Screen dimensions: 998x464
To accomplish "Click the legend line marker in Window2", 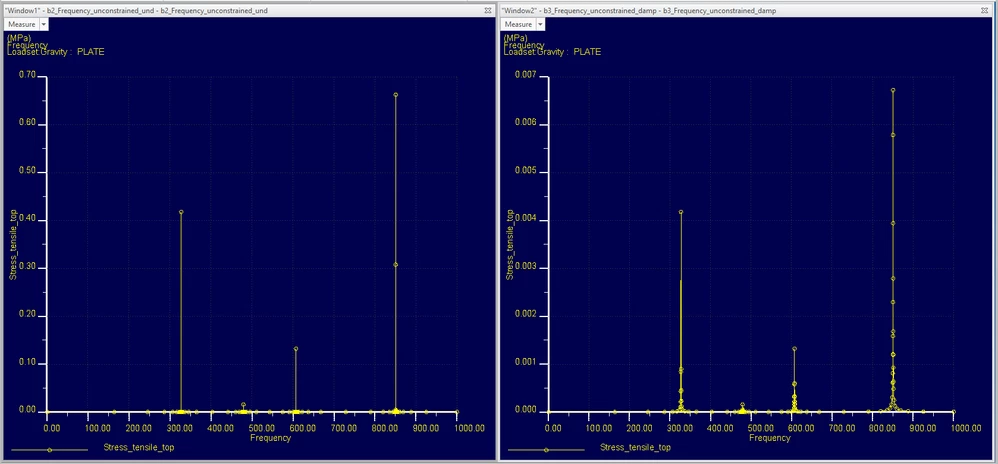I will pyautogui.click(x=546, y=450).
